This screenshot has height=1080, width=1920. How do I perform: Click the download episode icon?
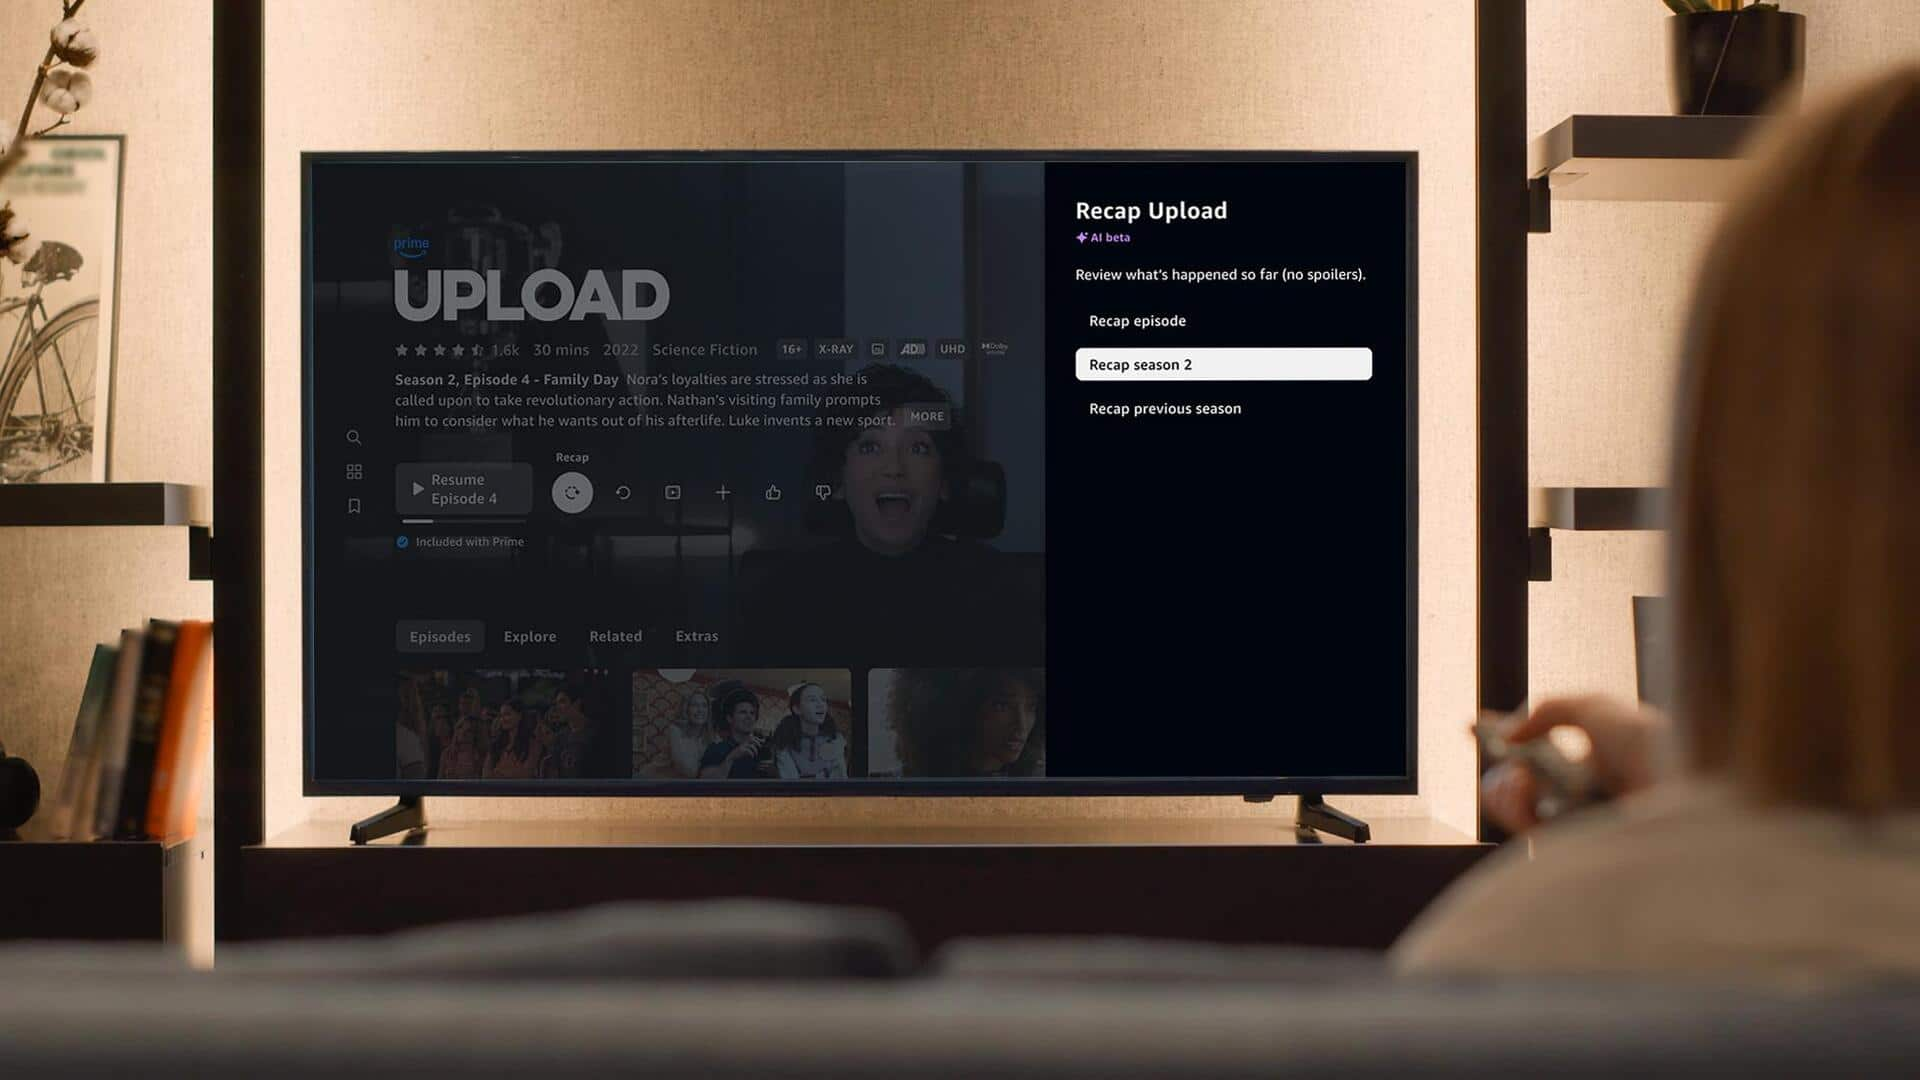pyautogui.click(x=673, y=492)
